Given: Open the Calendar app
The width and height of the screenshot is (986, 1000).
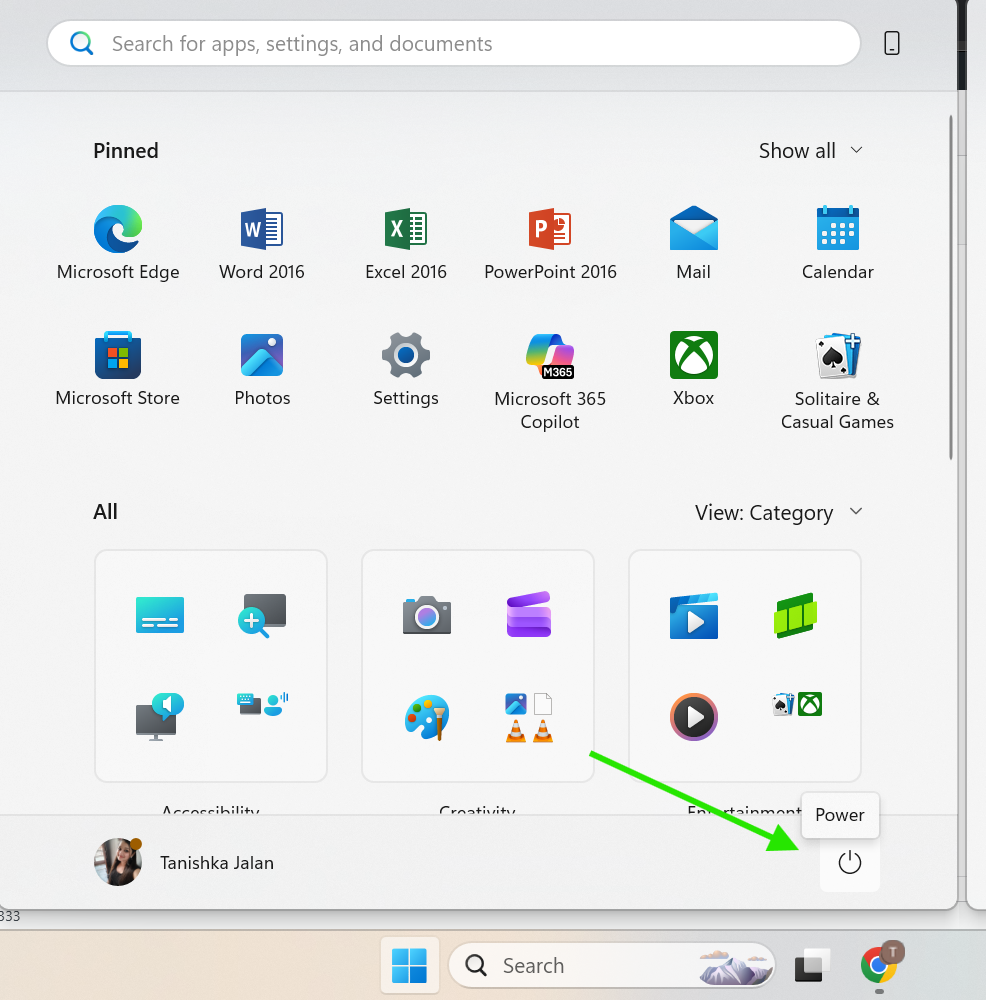Looking at the screenshot, I should pyautogui.click(x=837, y=243).
